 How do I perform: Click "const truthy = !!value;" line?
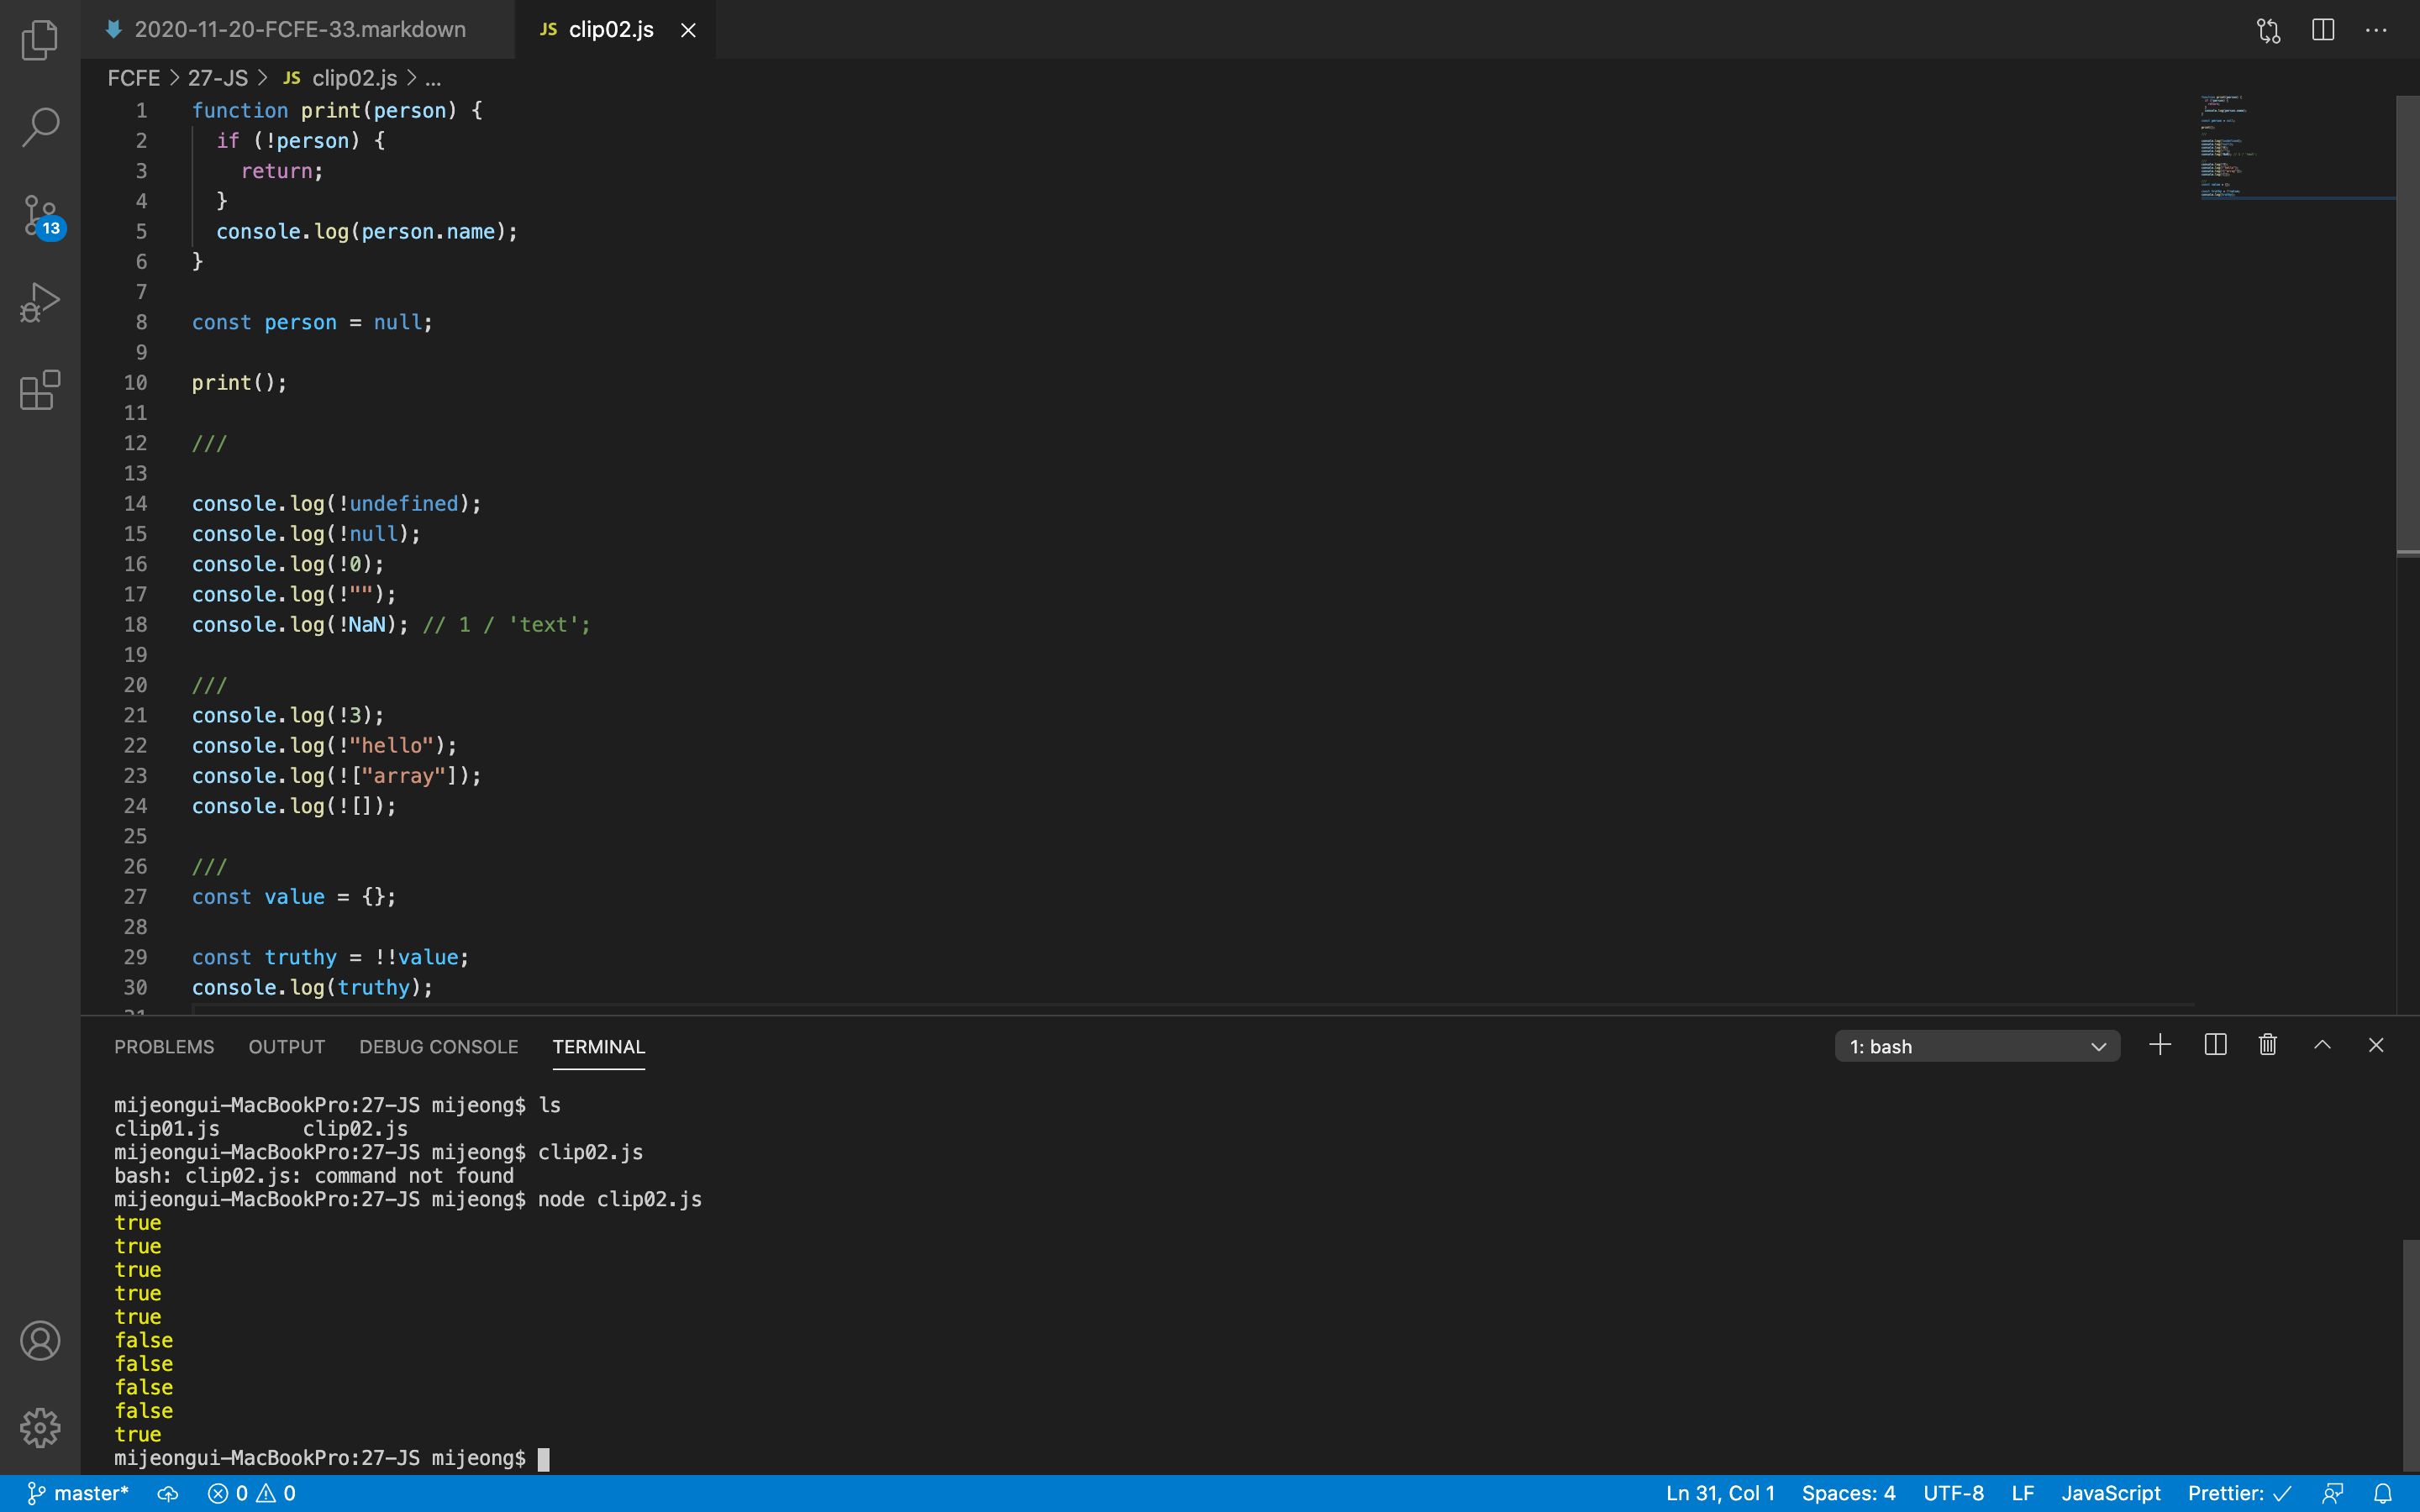(330, 957)
